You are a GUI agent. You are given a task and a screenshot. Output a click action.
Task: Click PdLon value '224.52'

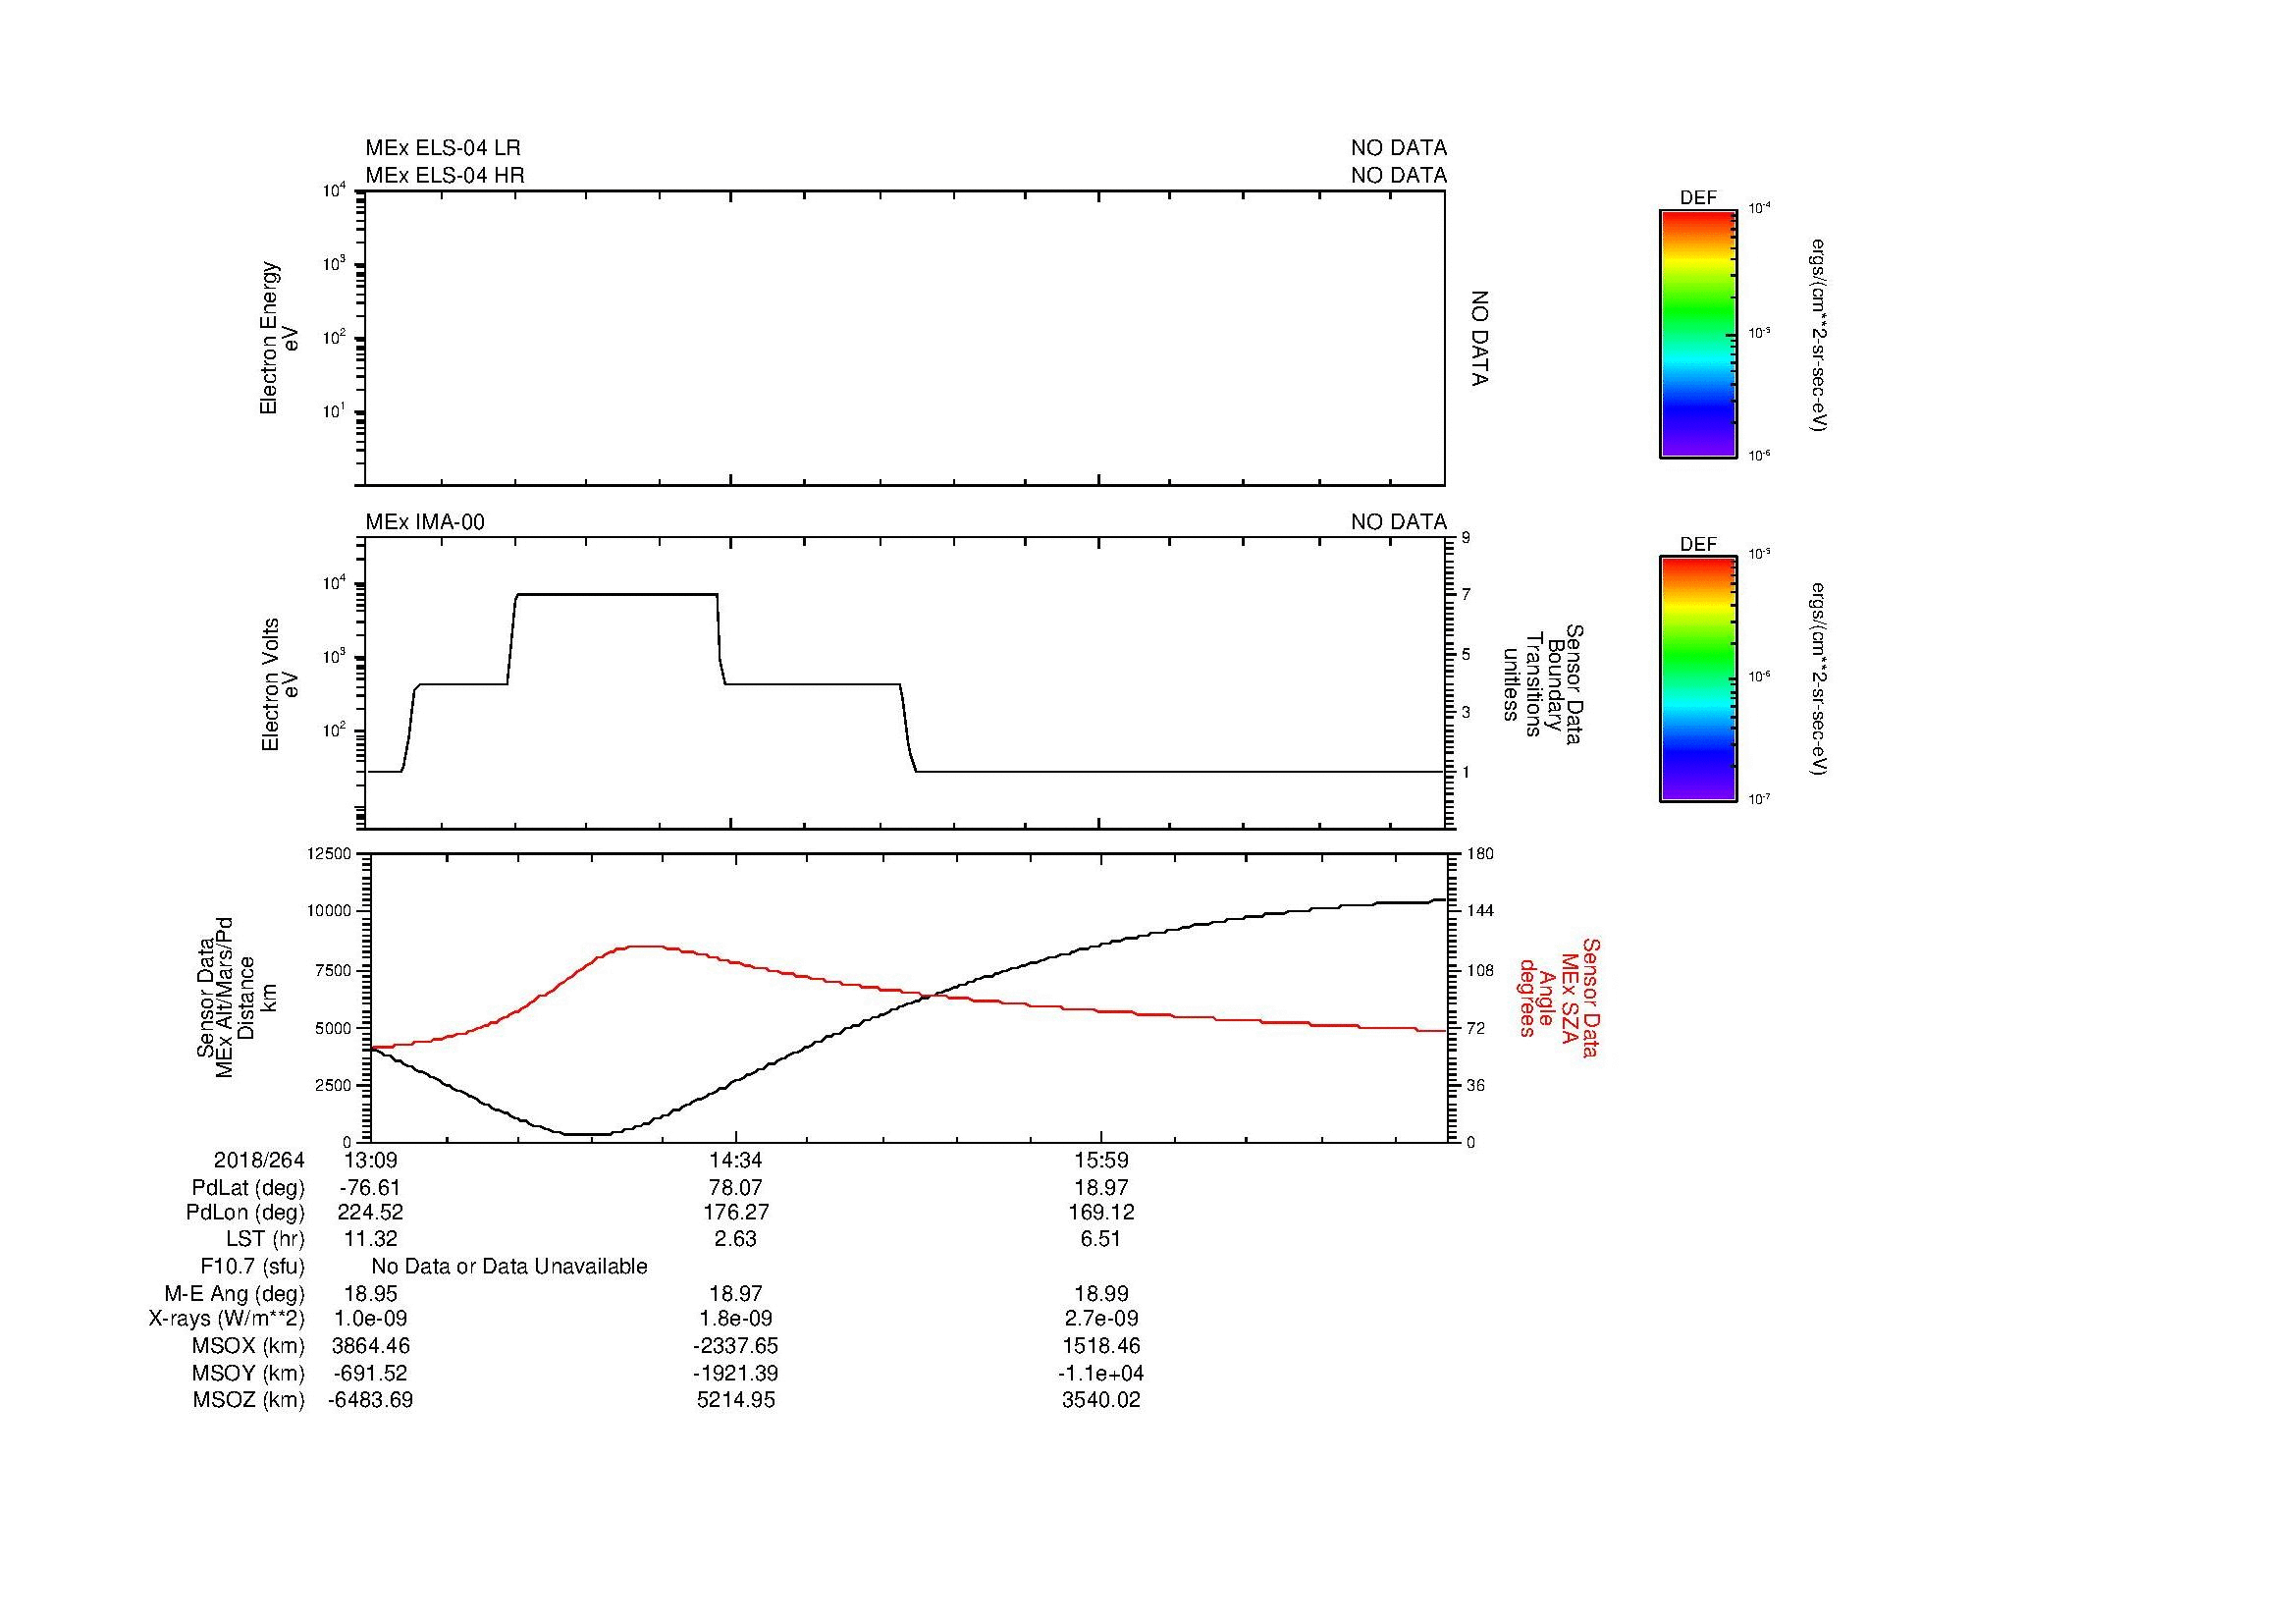coord(370,1213)
